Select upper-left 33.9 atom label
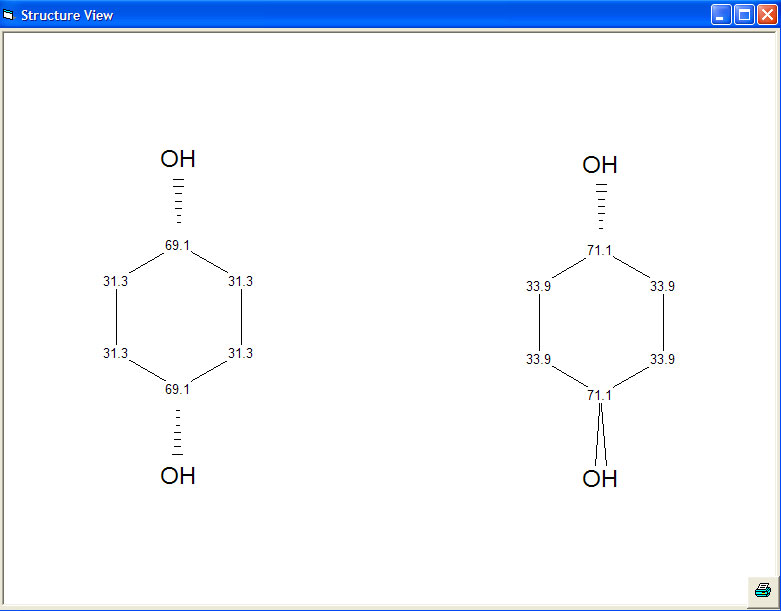The height and width of the screenshot is (611, 781). point(539,287)
